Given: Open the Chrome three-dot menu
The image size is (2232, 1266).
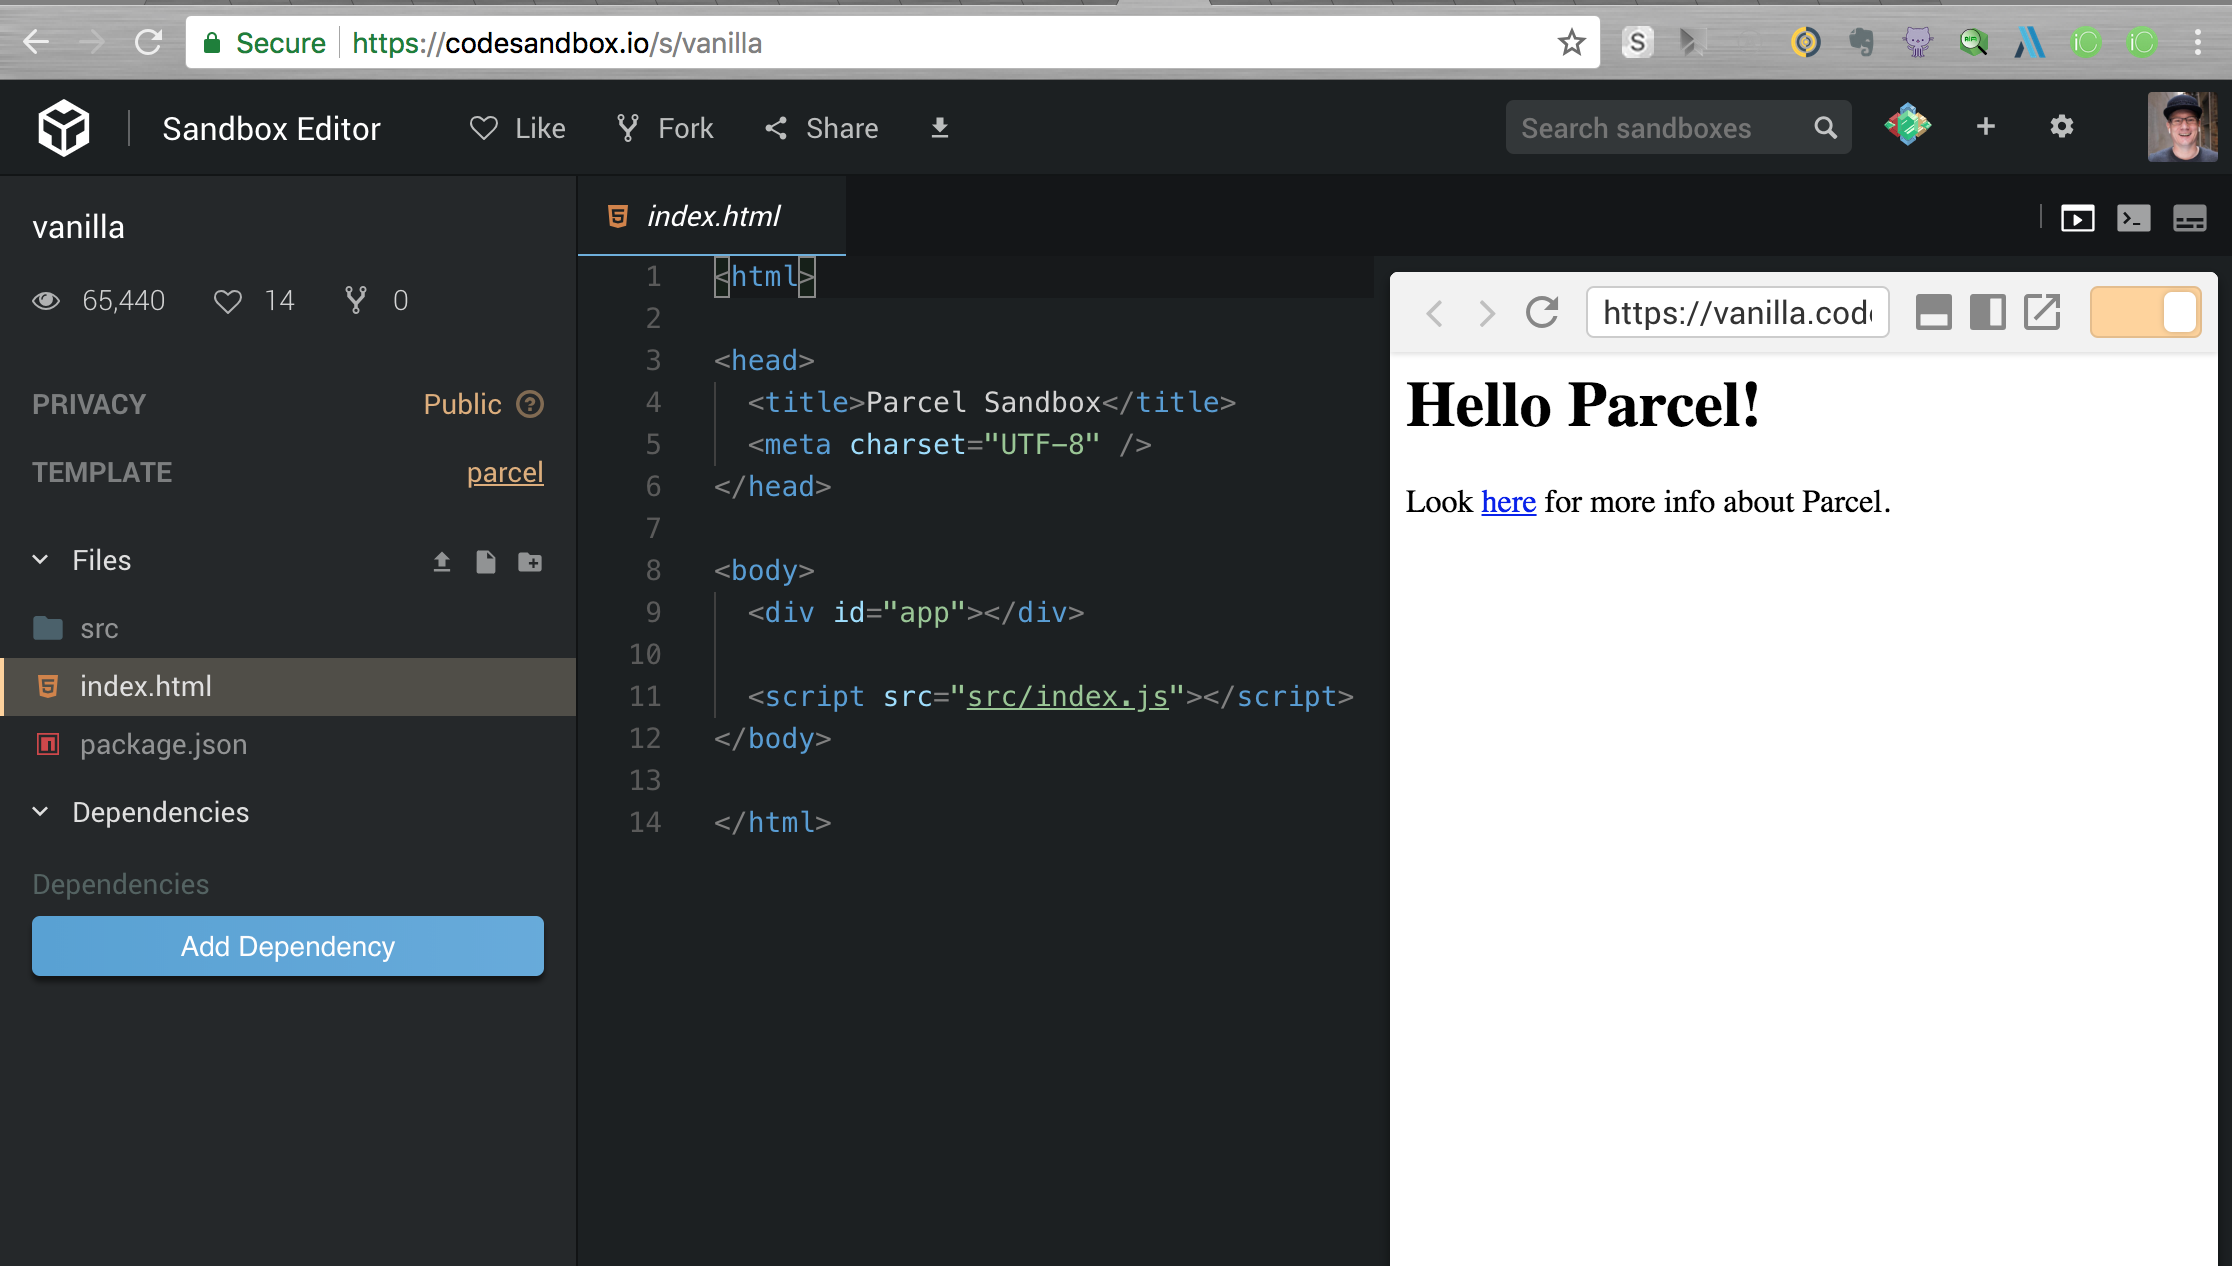Looking at the screenshot, I should (x=2198, y=42).
